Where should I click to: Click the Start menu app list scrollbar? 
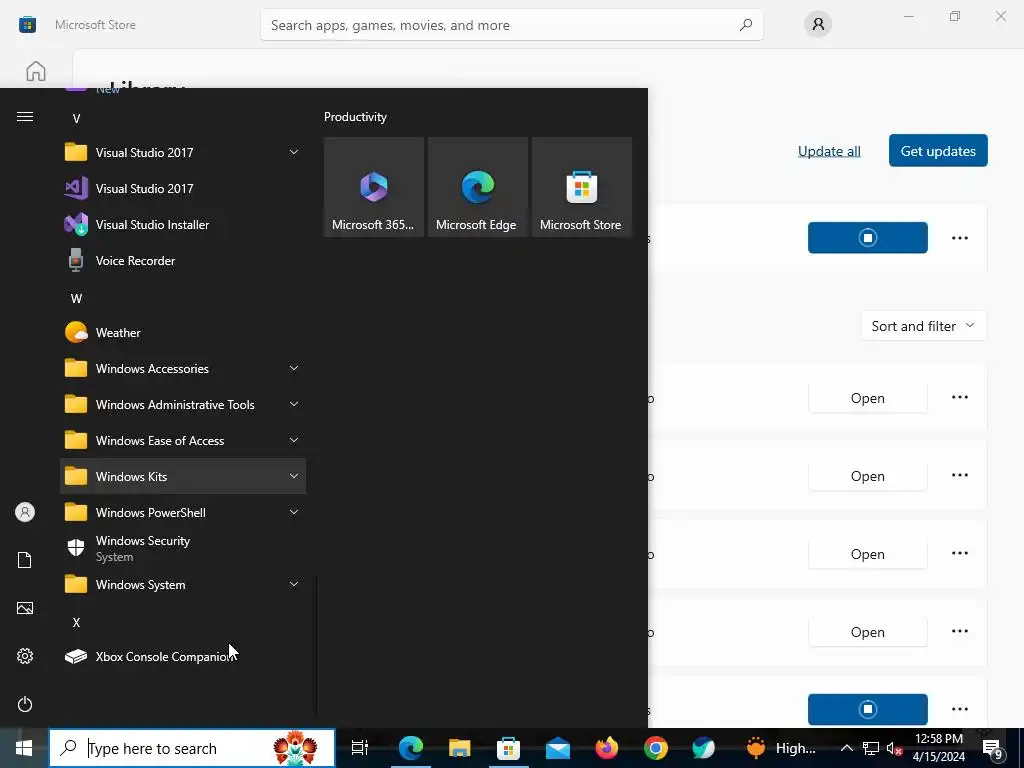click(x=316, y=647)
